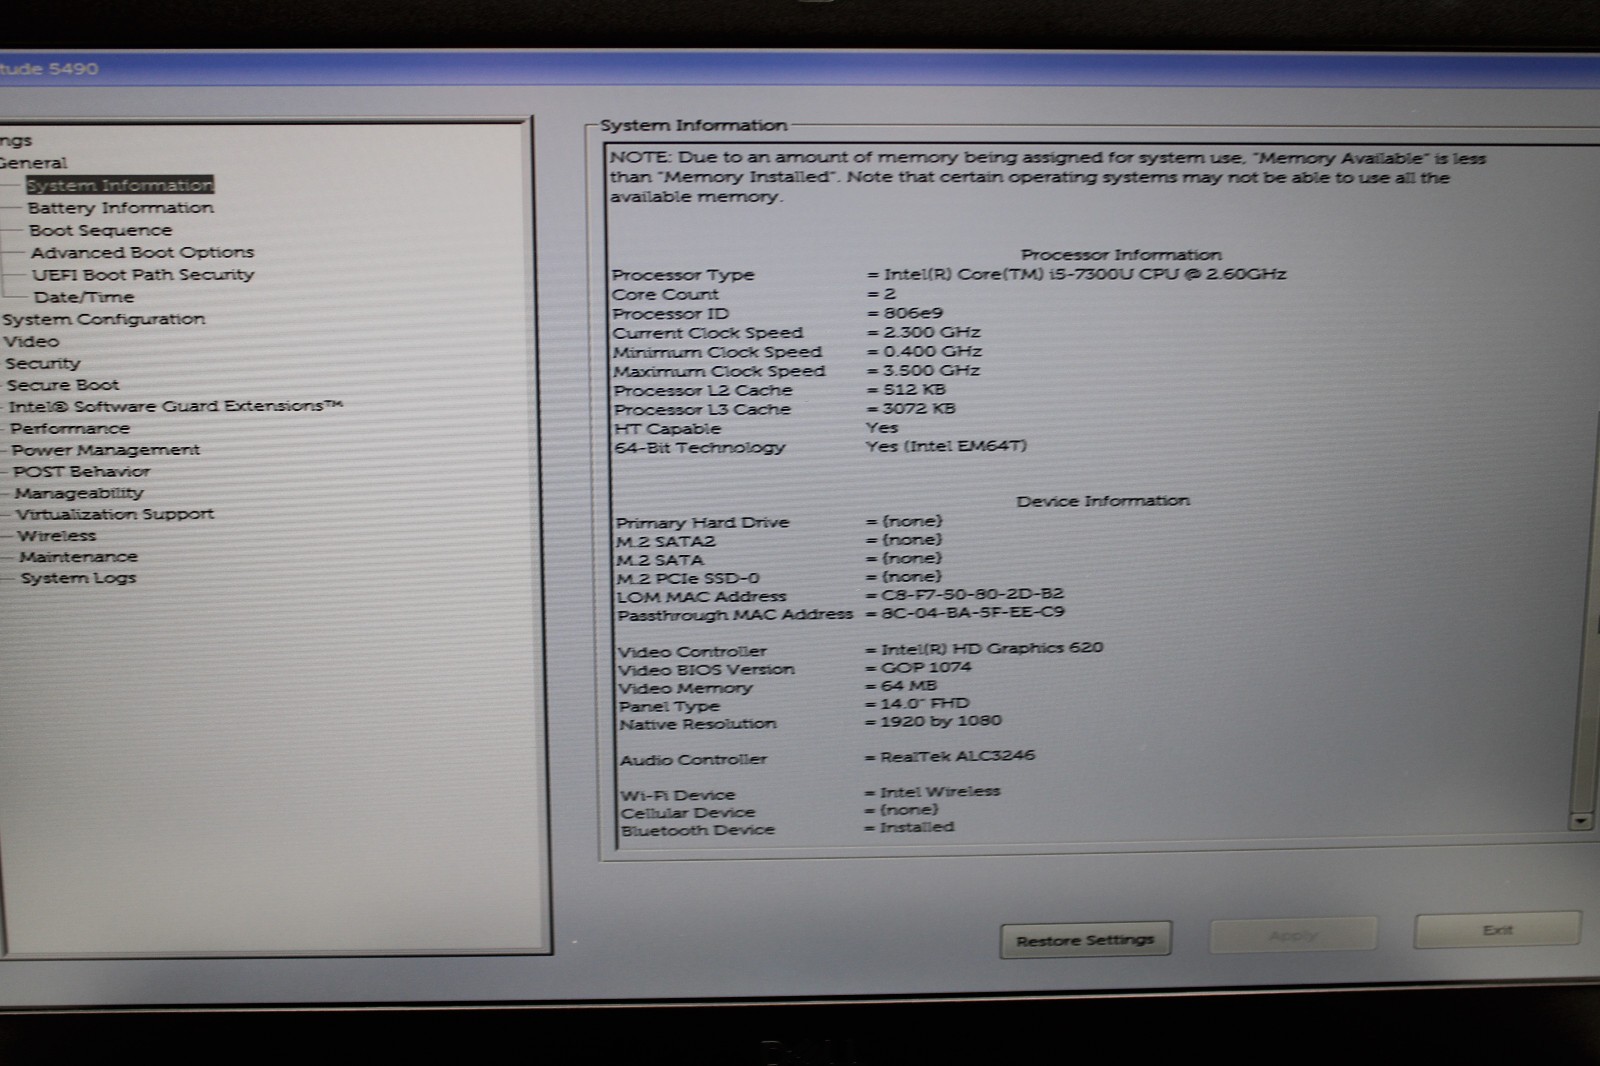Click the Primary Hard Drive label
The image size is (1600, 1066).
point(703,522)
